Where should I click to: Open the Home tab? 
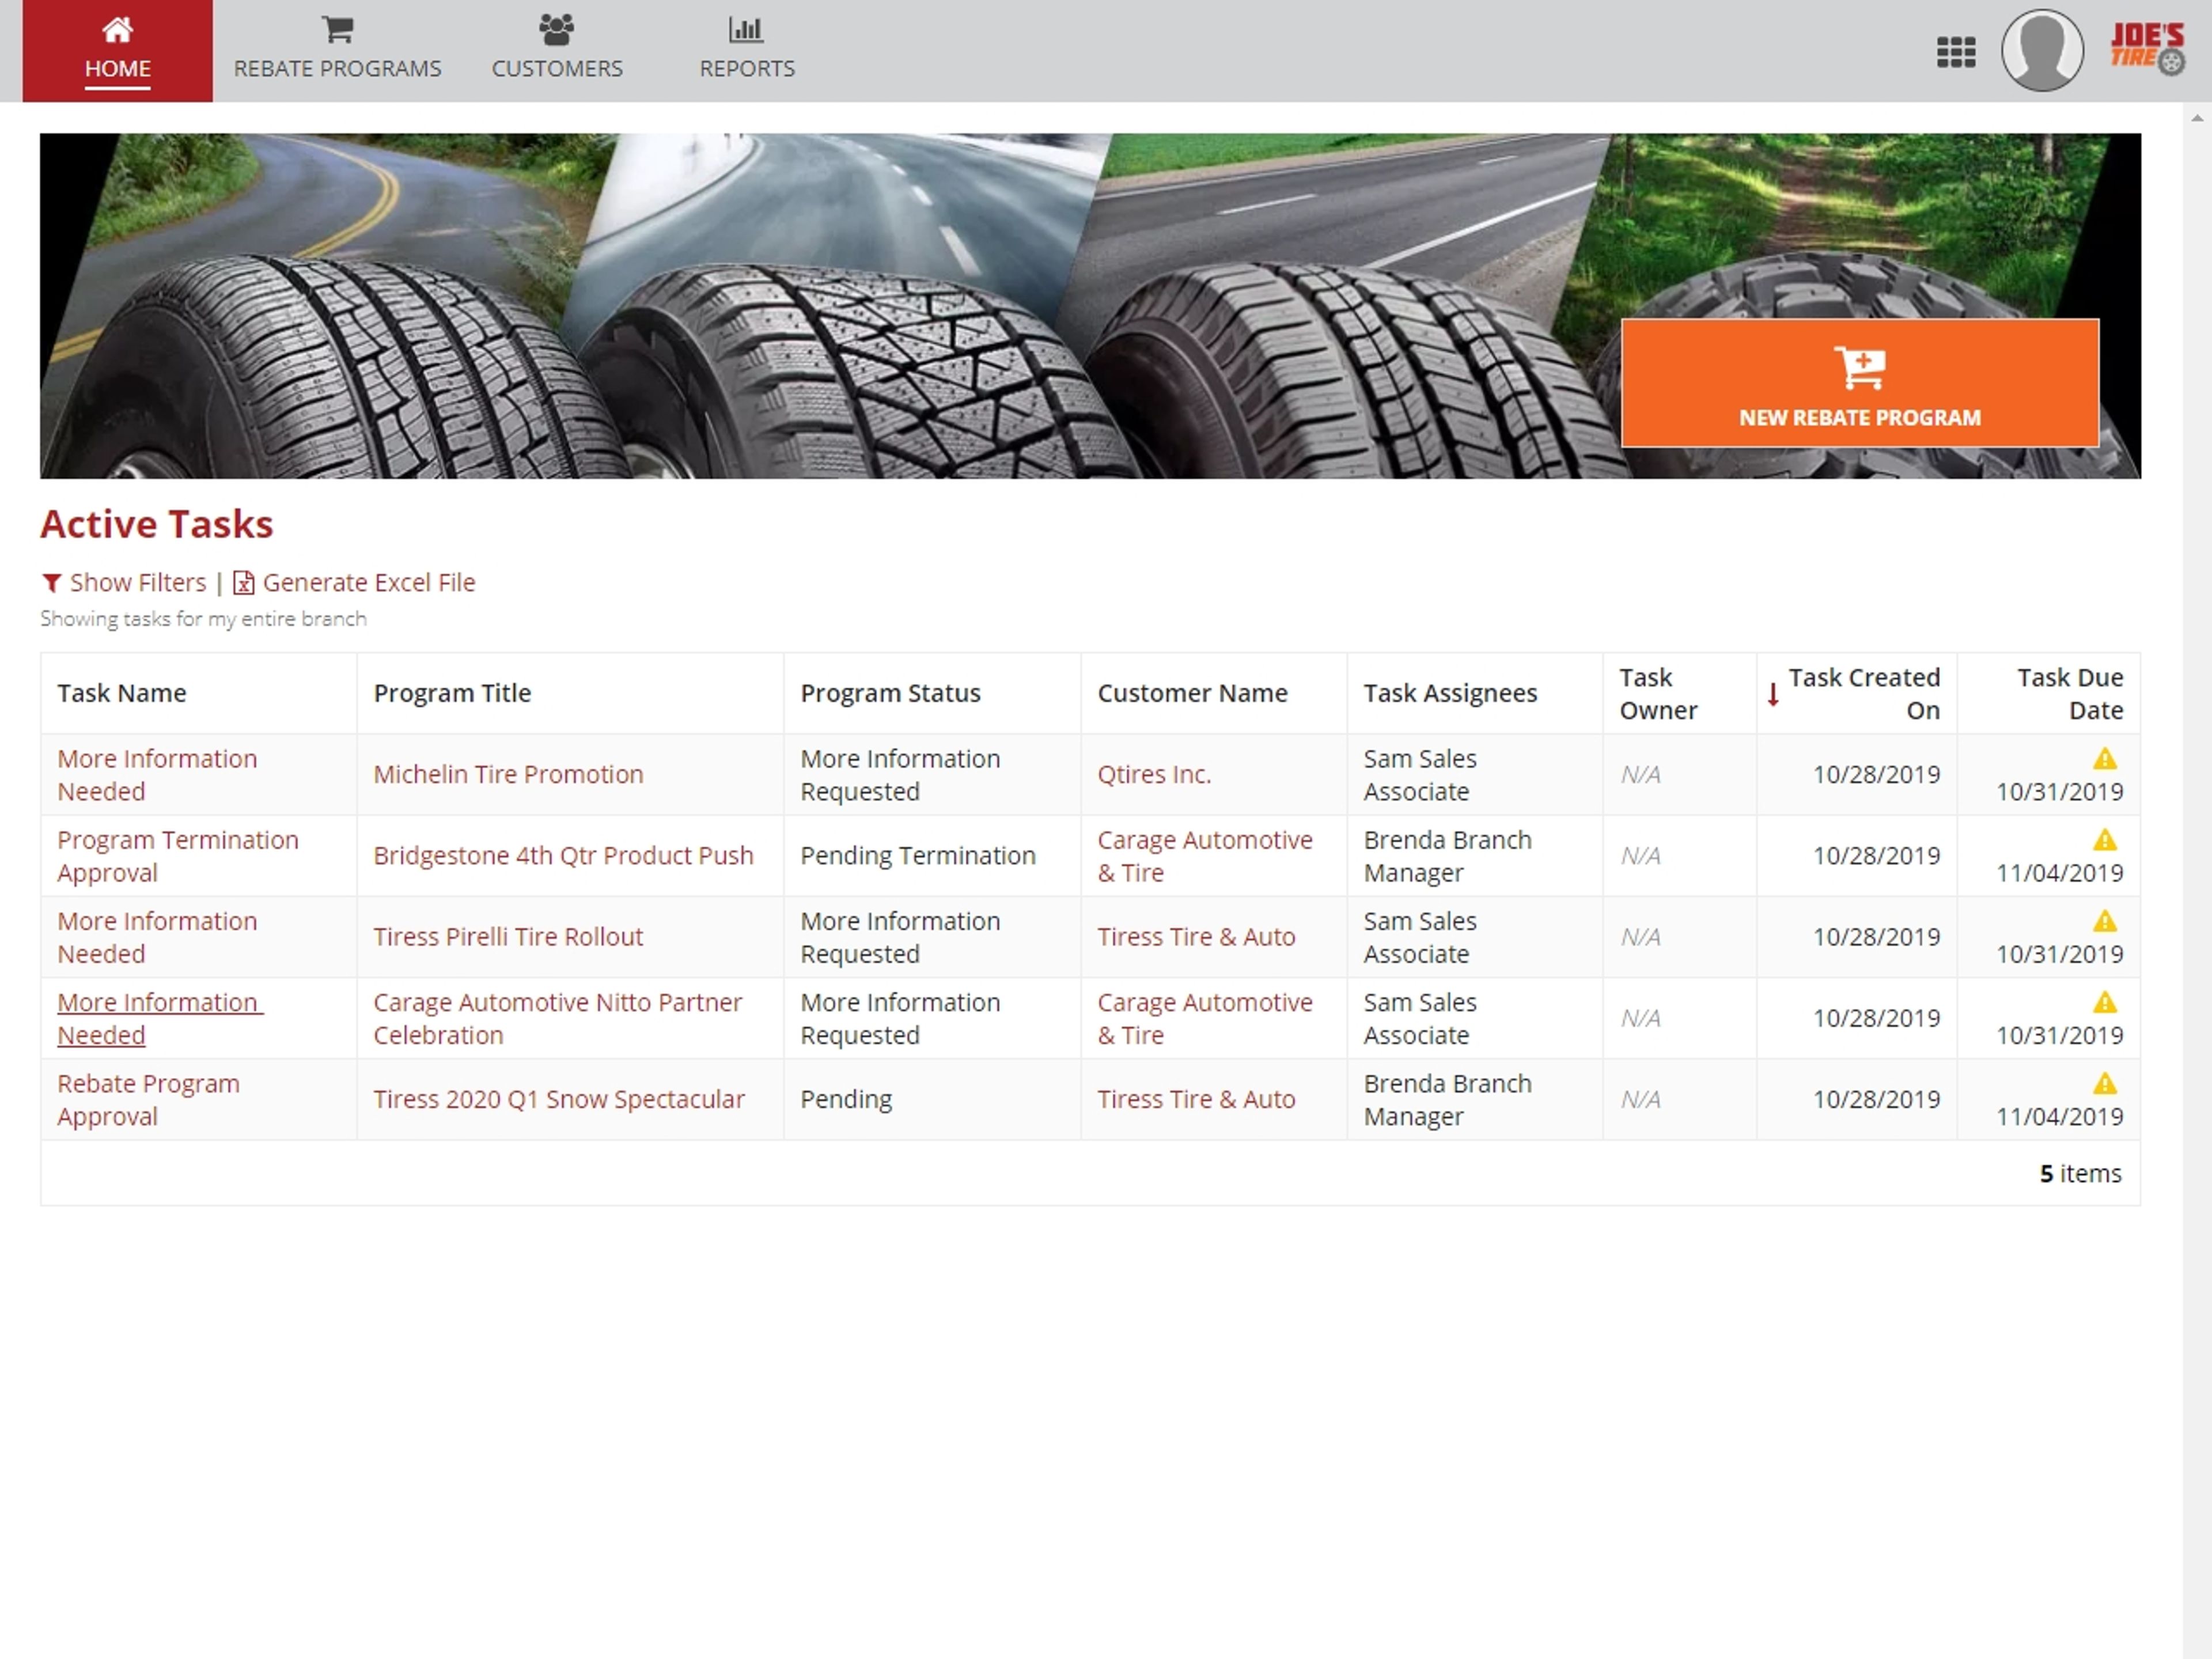click(x=117, y=50)
